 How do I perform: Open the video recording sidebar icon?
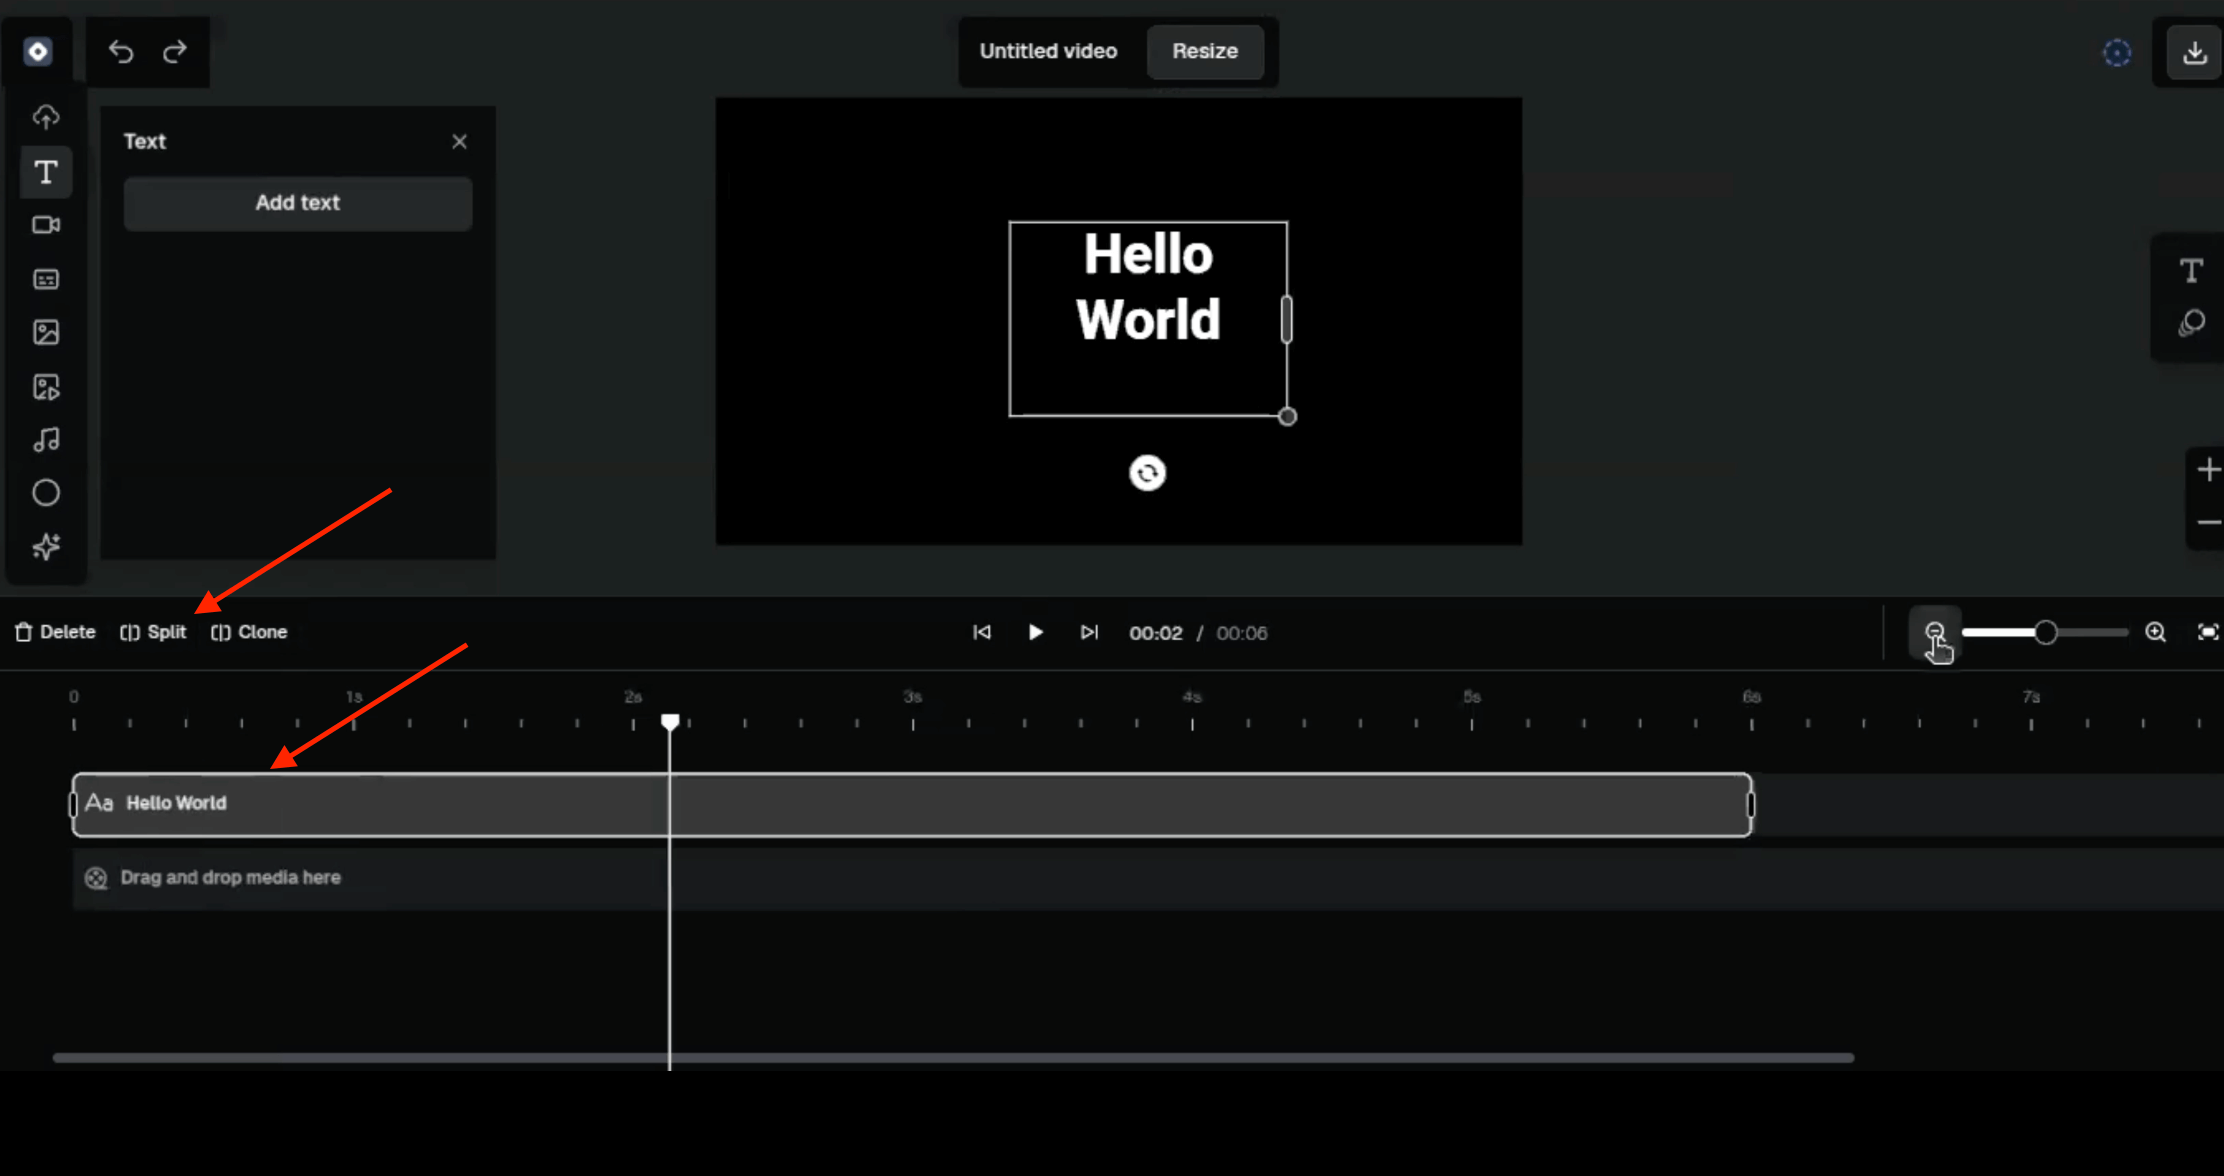46,225
